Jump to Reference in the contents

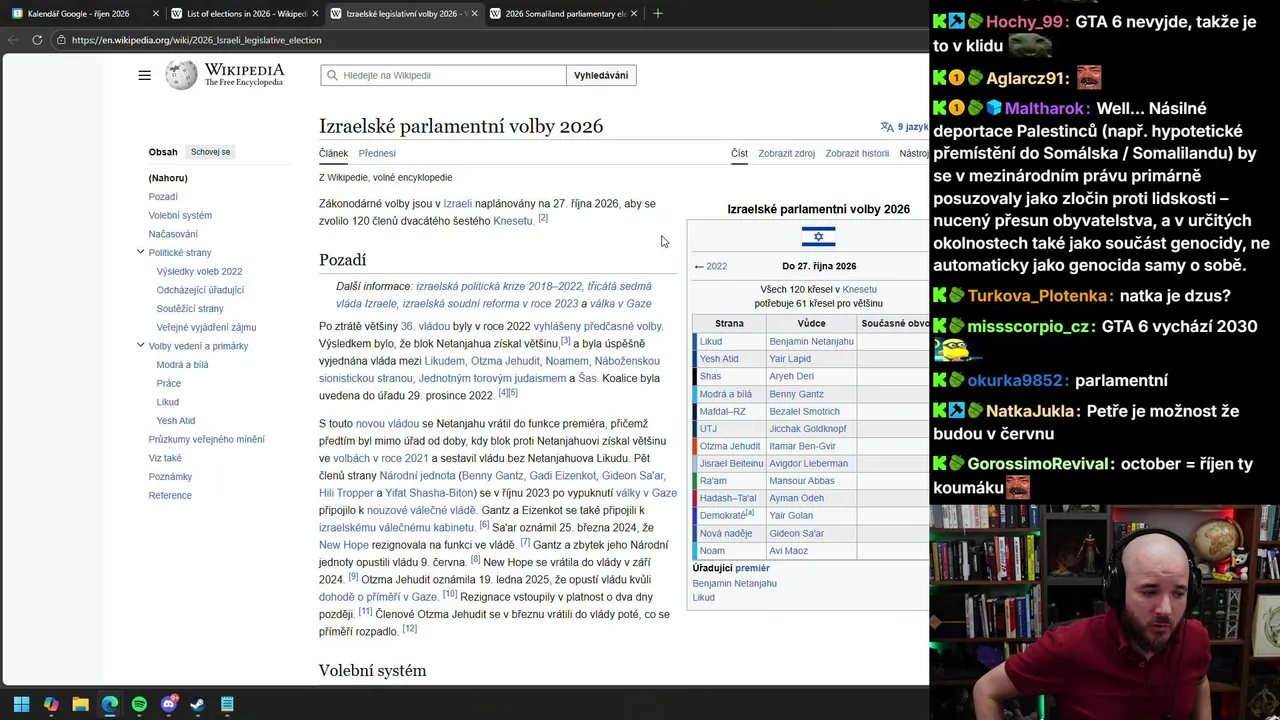click(x=170, y=495)
